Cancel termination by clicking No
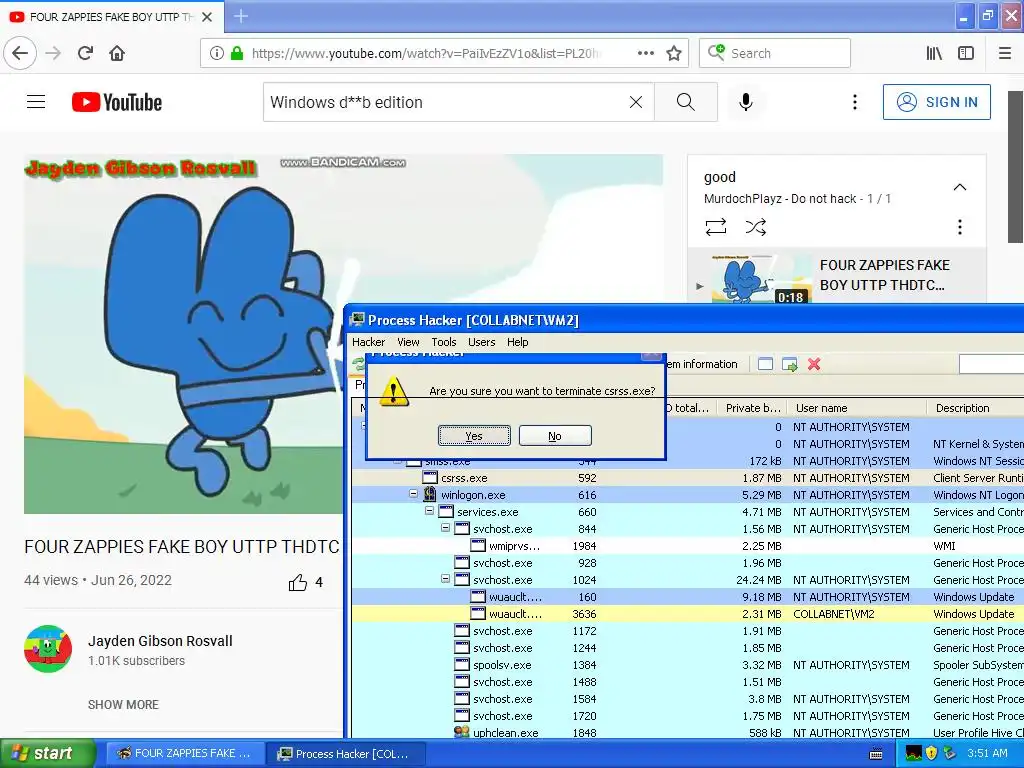 (x=555, y=436)
